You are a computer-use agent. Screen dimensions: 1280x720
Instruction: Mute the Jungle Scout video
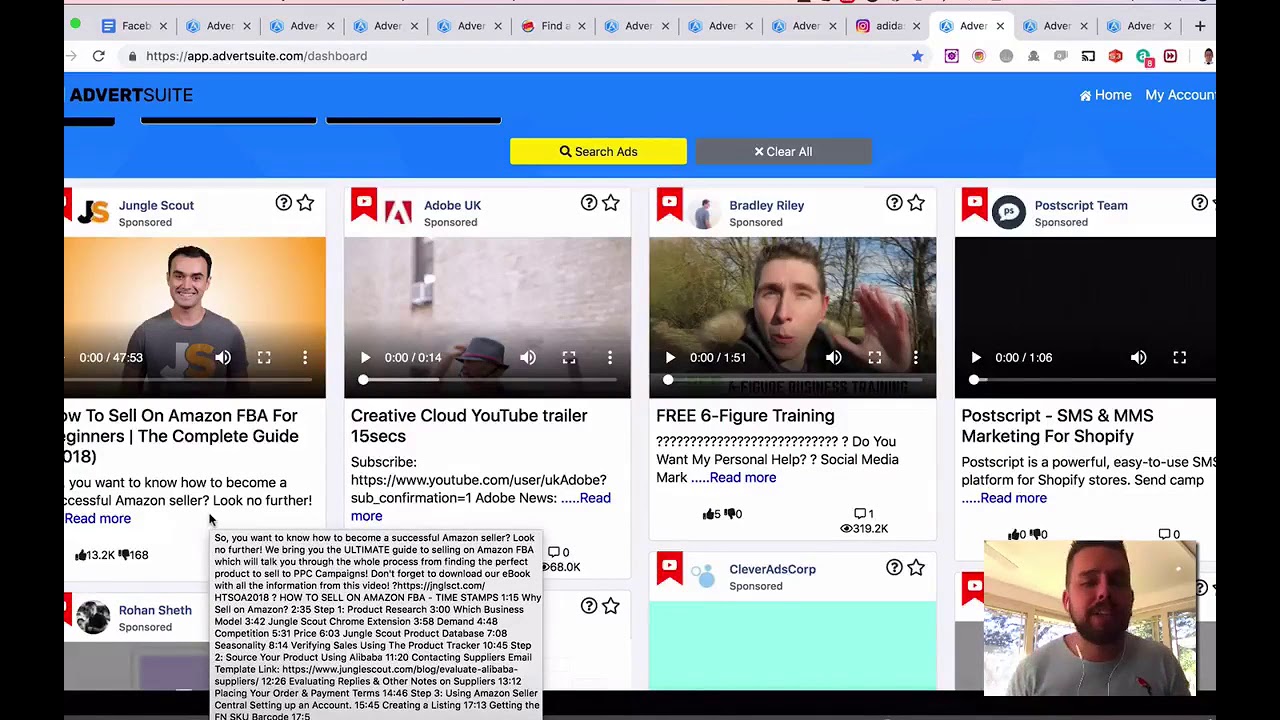[x=223, y=357]
